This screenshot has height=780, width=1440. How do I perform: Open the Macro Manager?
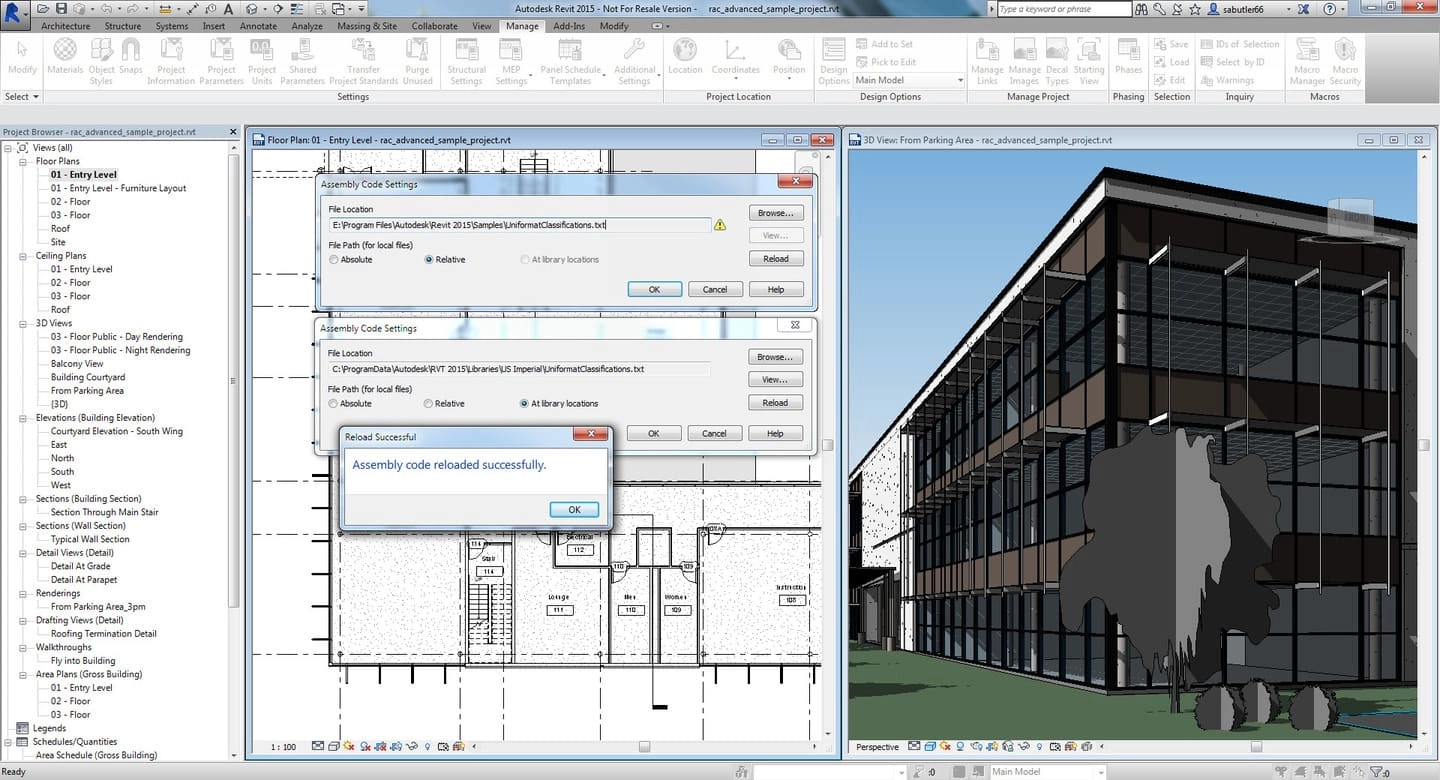1307,59
